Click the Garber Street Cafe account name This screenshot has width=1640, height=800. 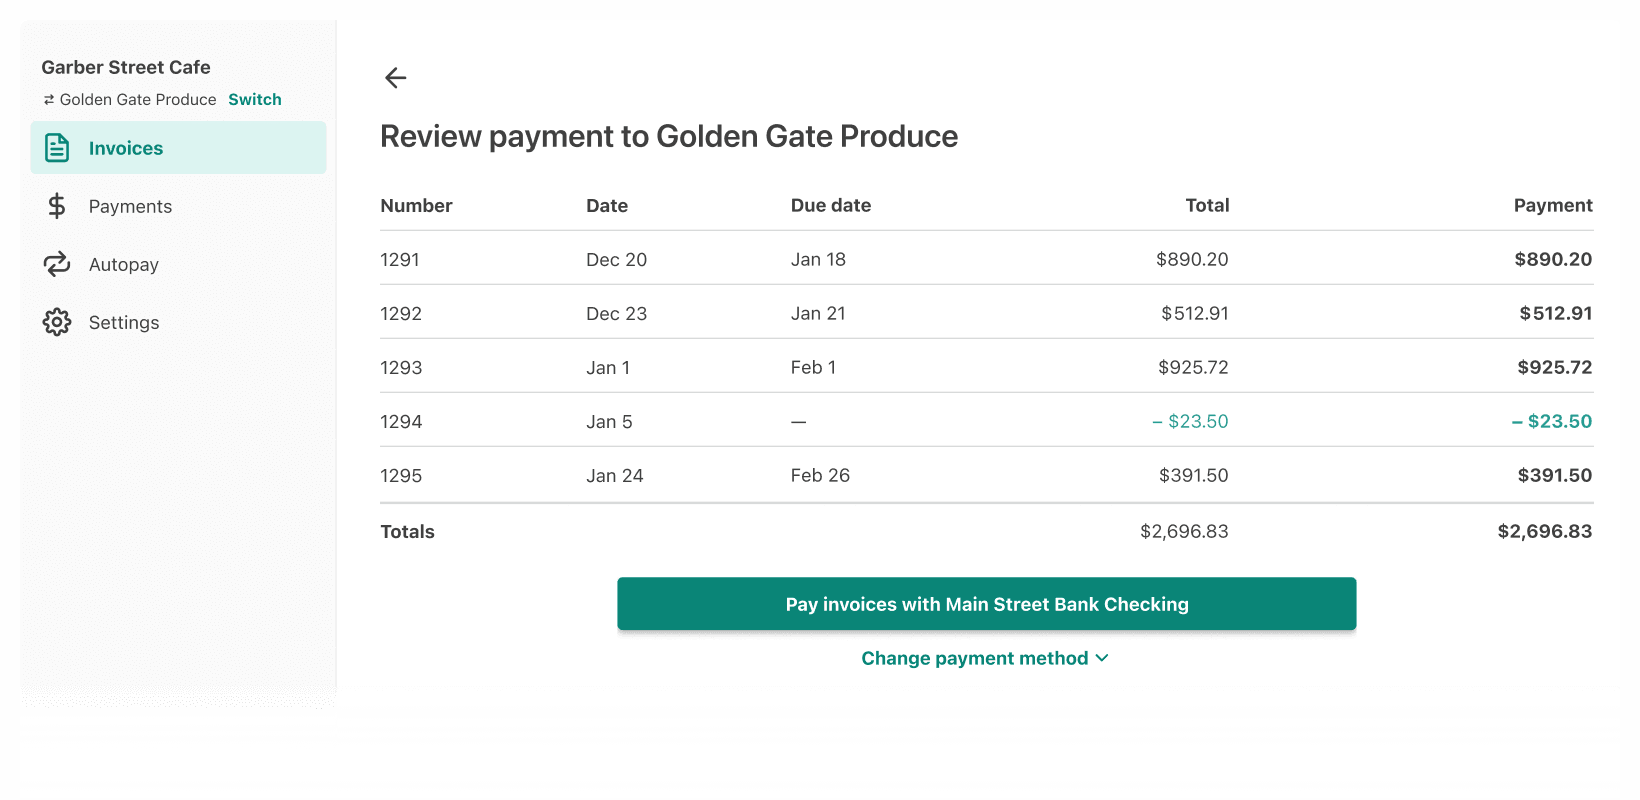point(126,67)
